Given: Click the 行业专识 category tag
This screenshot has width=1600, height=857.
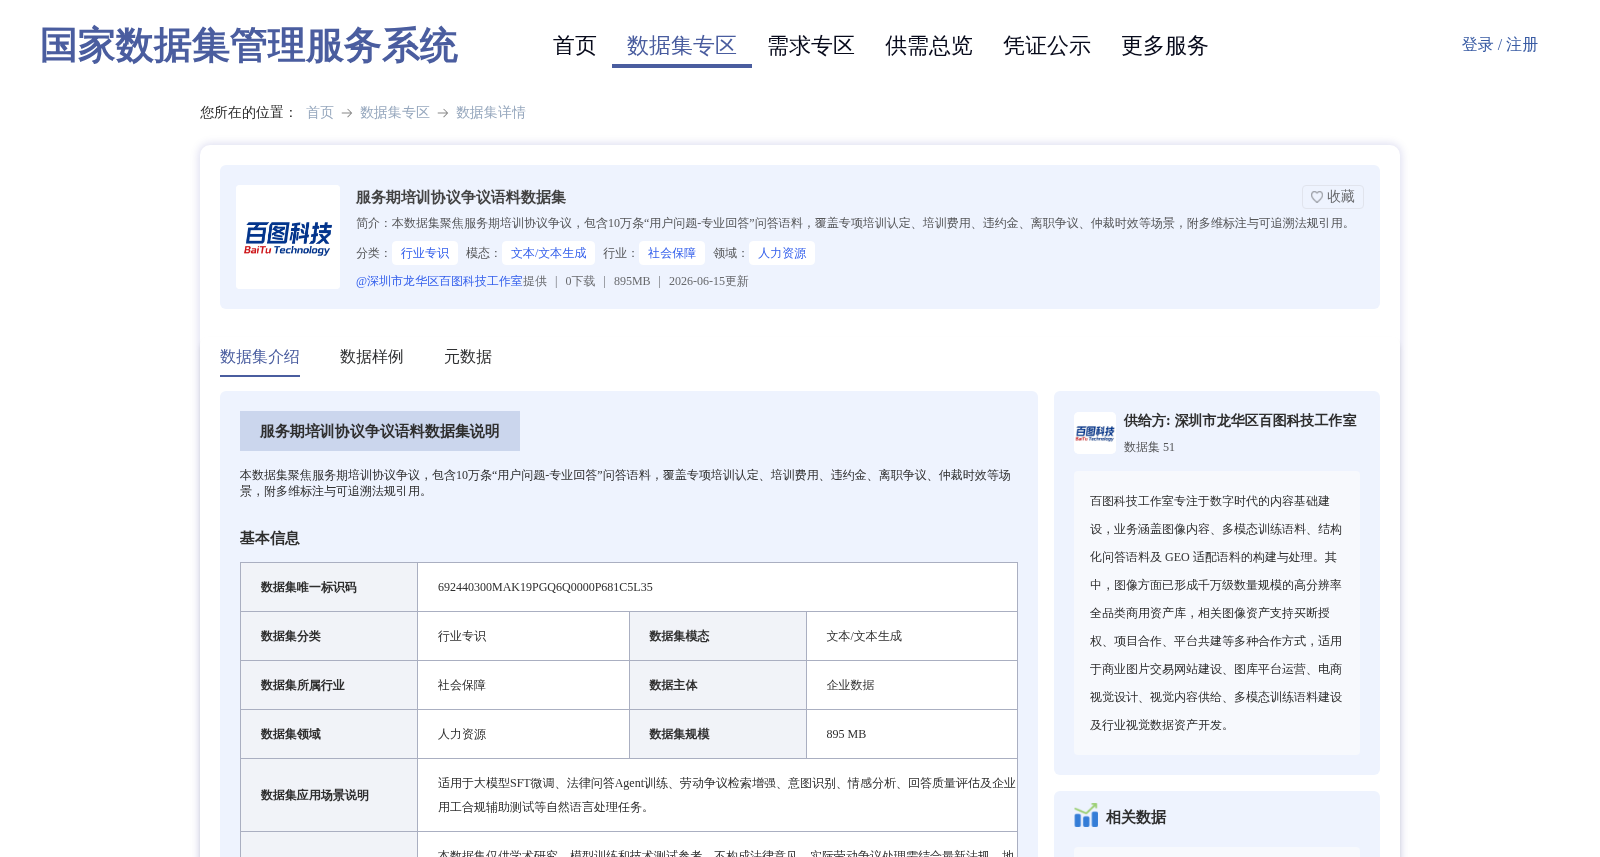Looking at the screenshot, I should click(425, 253).
